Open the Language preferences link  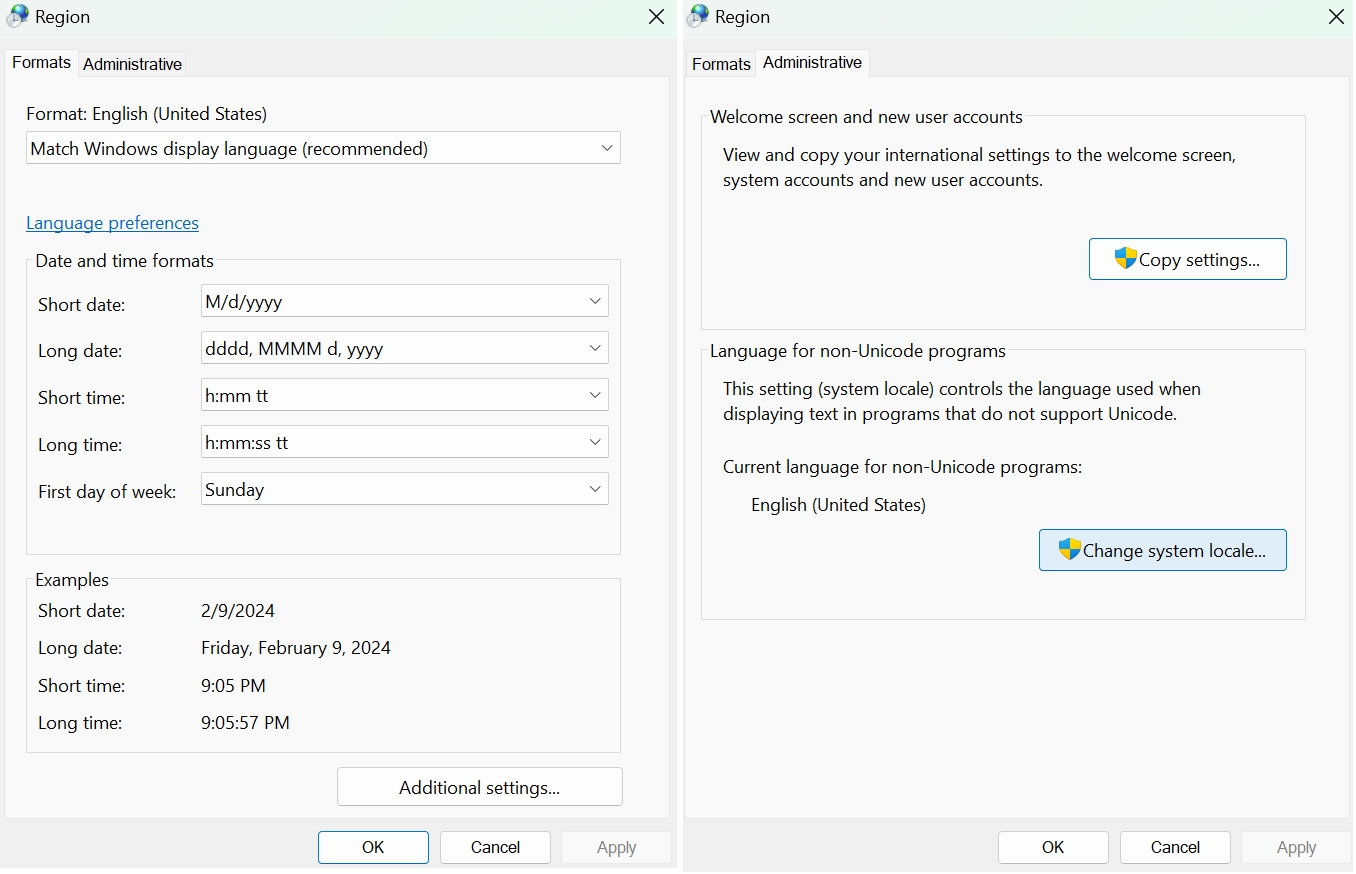(112, 223)
